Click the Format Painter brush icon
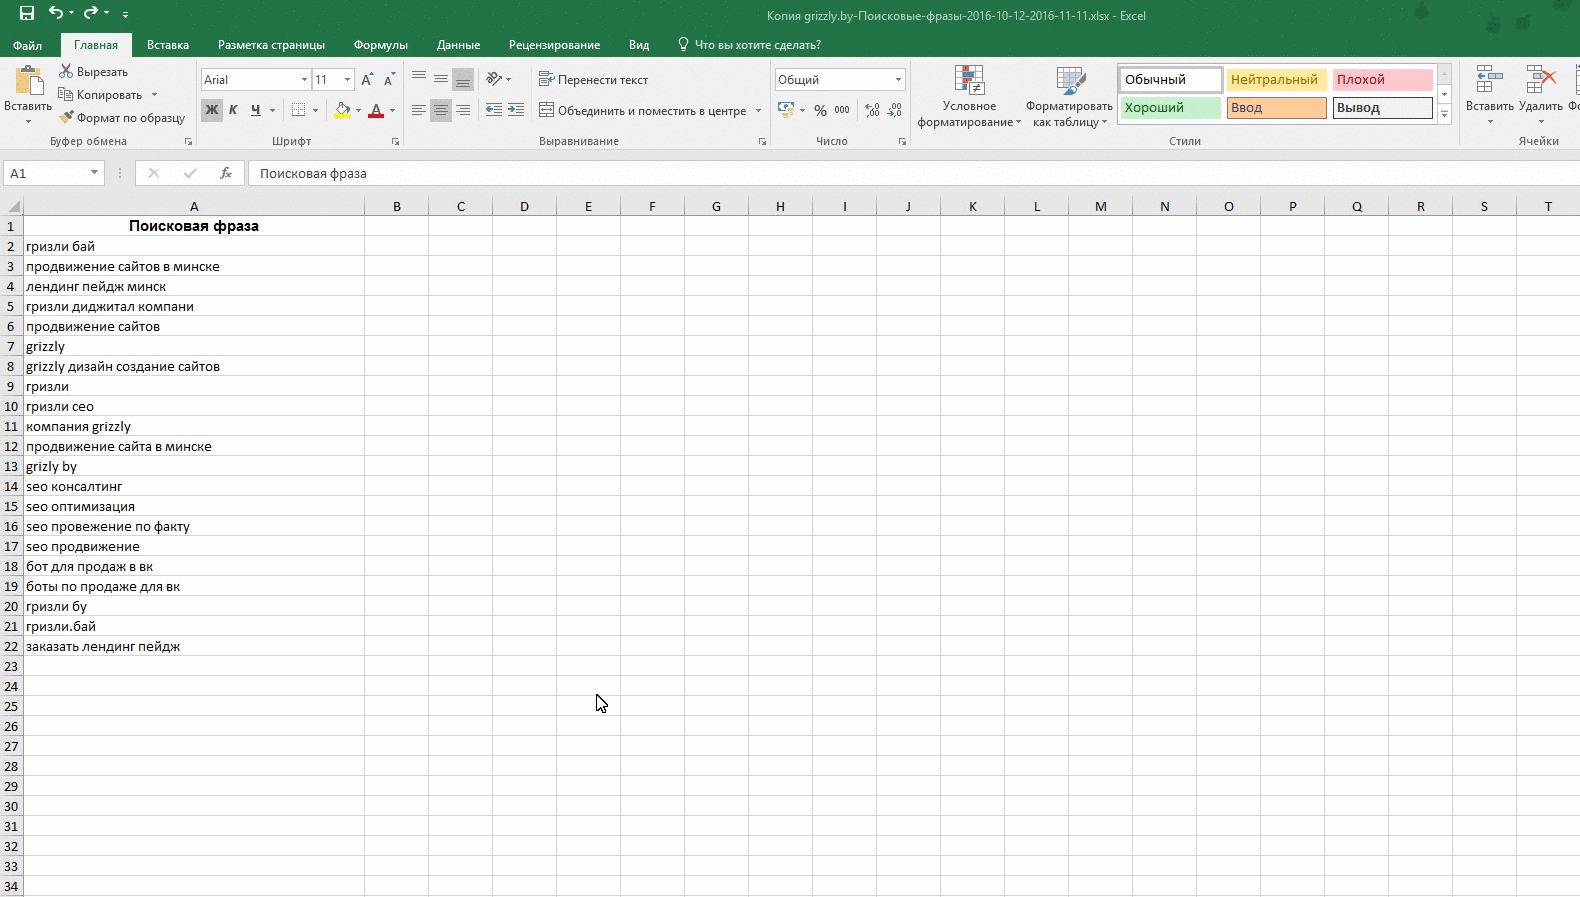Screen dimensions: 1580x897 coord(66,117)
